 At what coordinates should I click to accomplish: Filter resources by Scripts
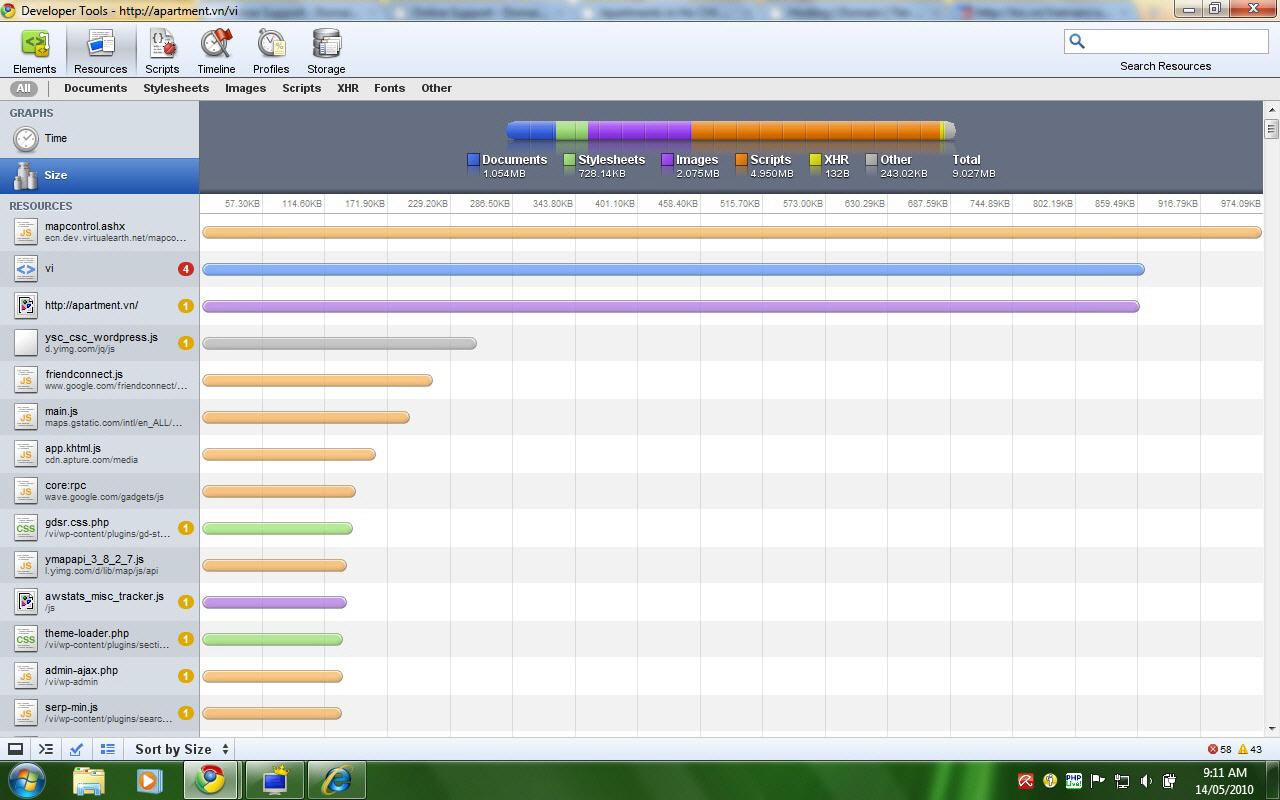coord(301,88)
